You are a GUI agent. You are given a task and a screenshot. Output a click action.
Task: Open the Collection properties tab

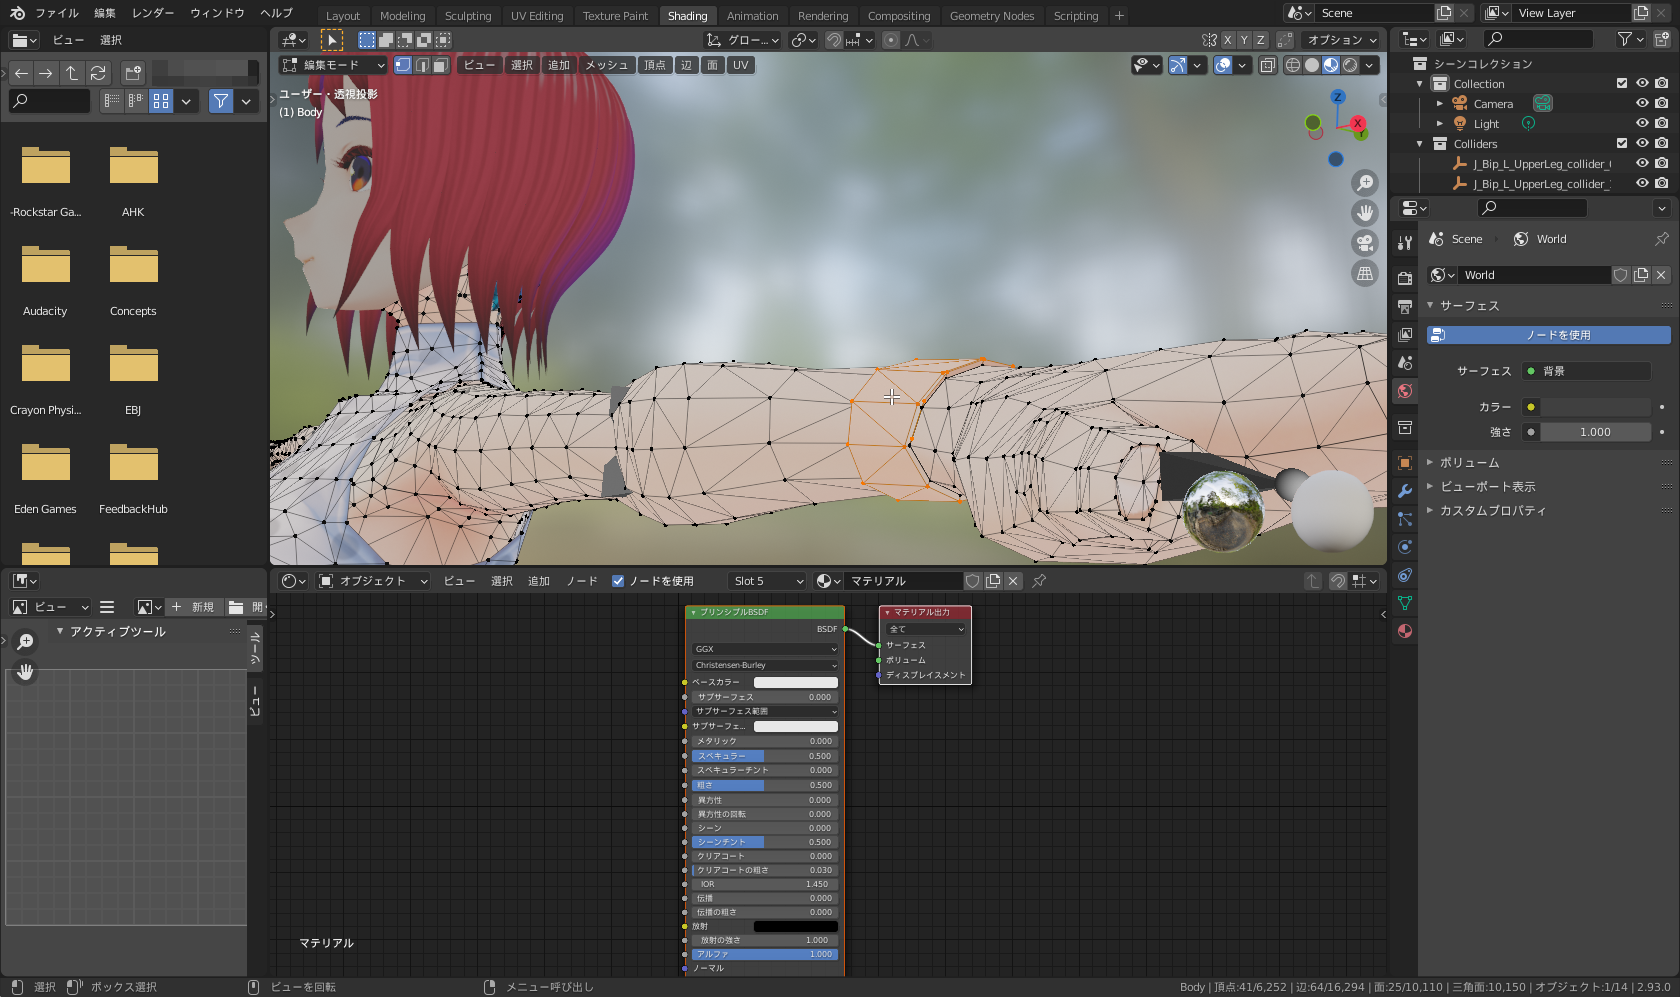[1405, 428]
